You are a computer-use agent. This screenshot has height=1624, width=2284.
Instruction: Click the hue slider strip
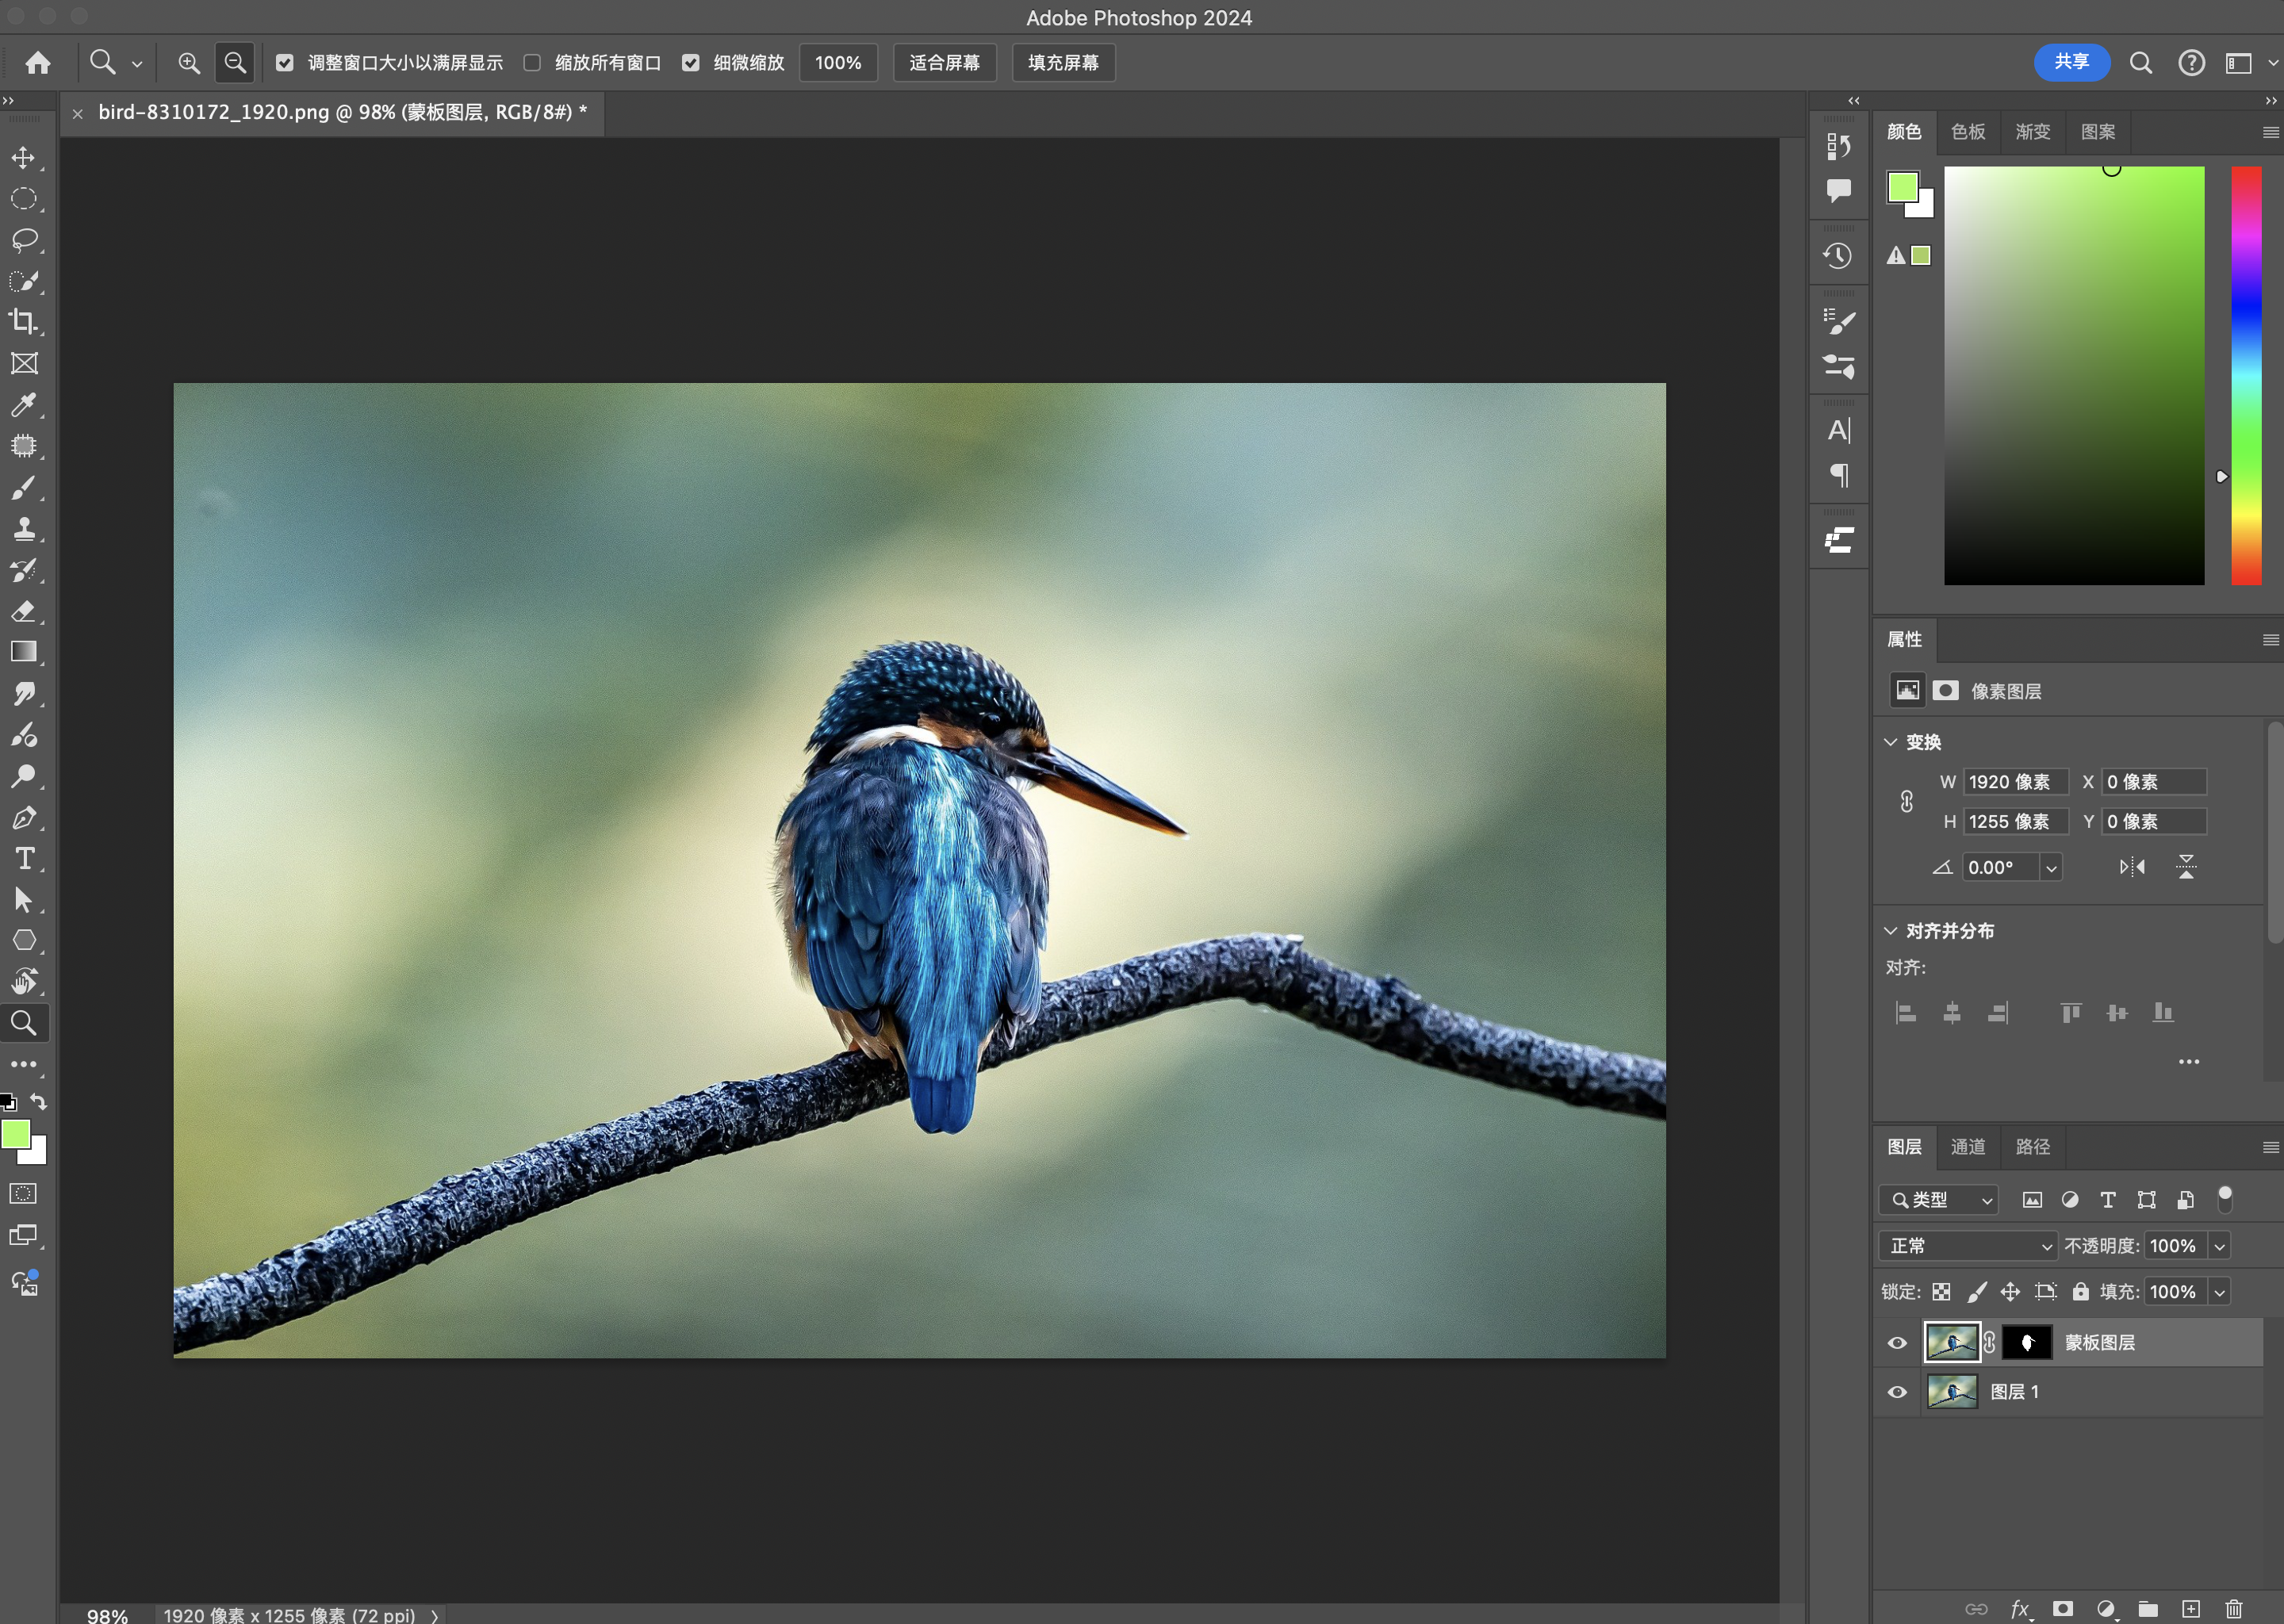pos(2246,376)
